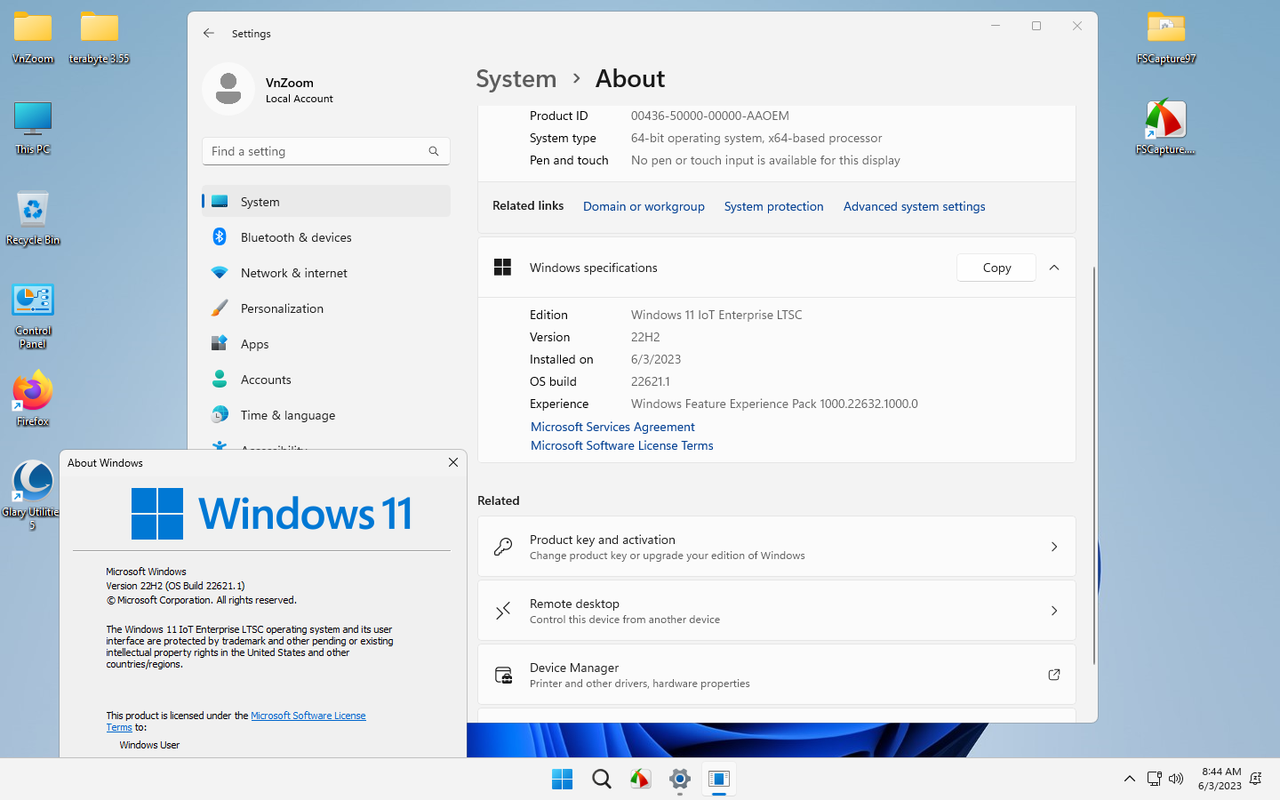Screen dimensions: 1280x800
Task: Go to System in the breadcrumb
Action: [x=516, y=79]
